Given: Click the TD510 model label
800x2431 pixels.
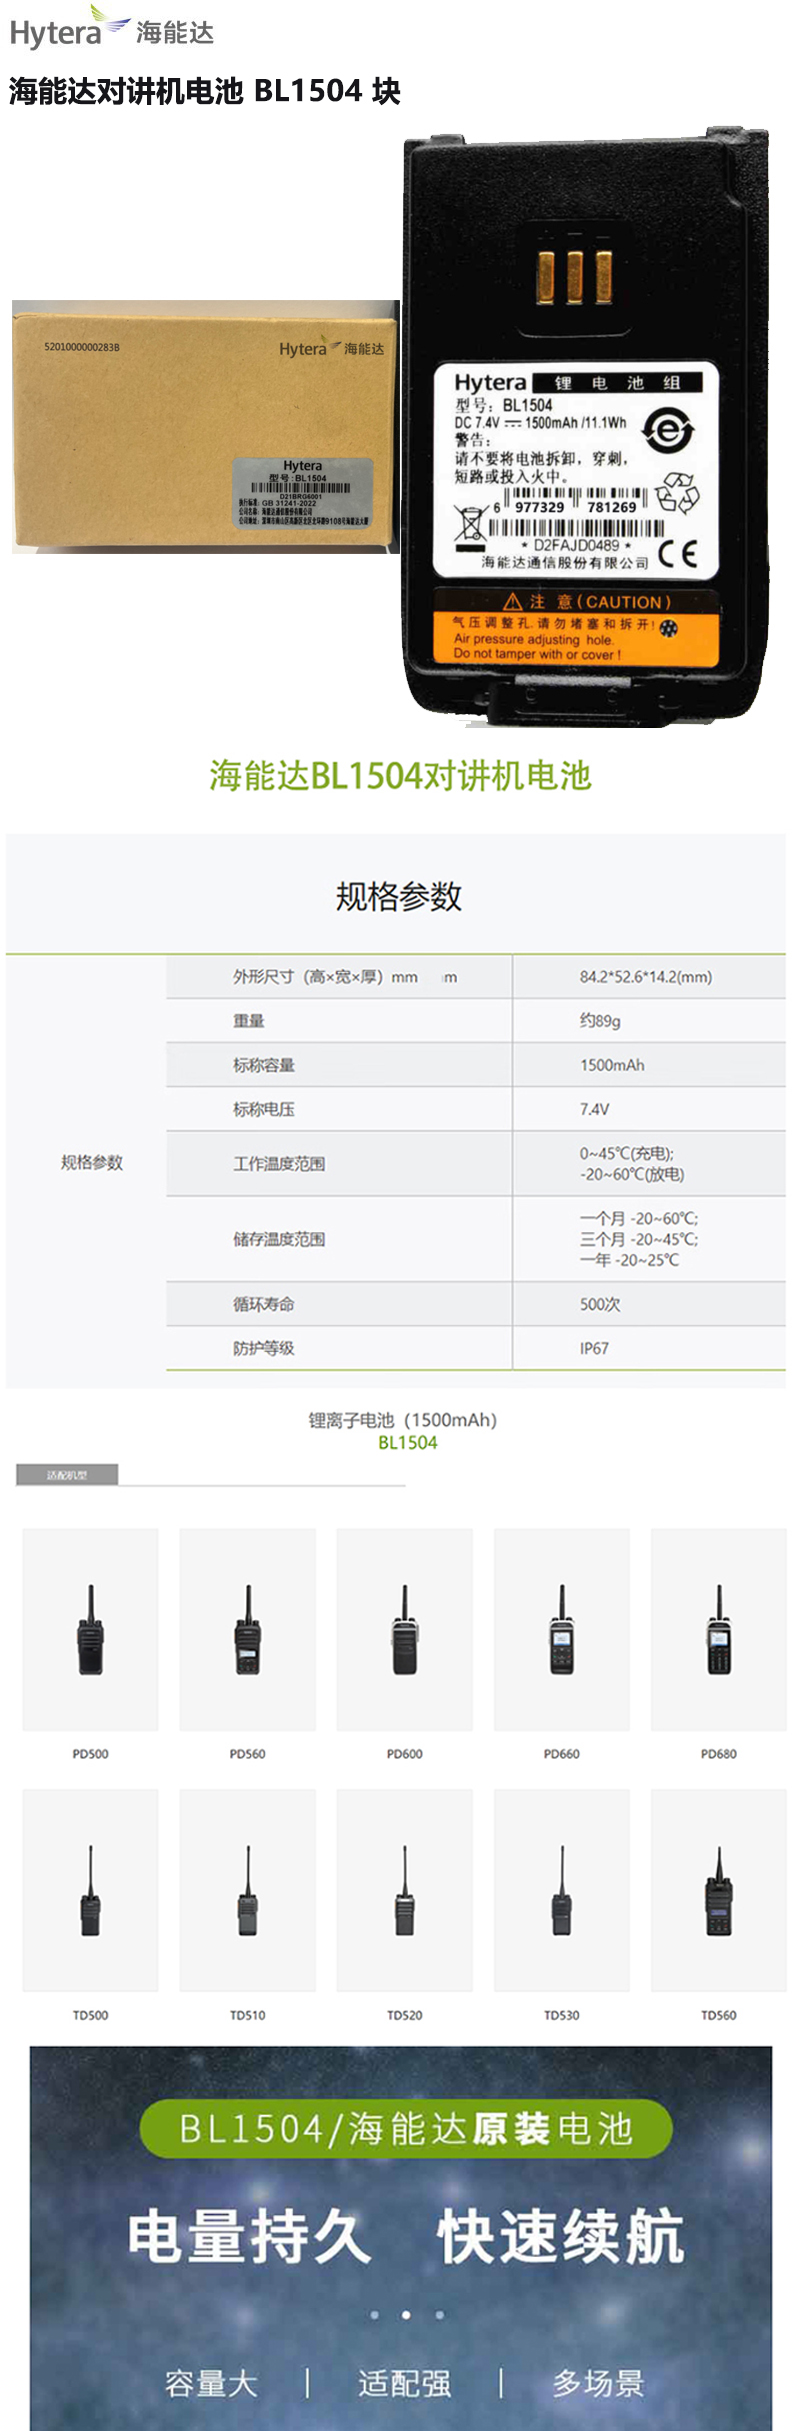Looking at the screenshot, I should pos(247,2015).
